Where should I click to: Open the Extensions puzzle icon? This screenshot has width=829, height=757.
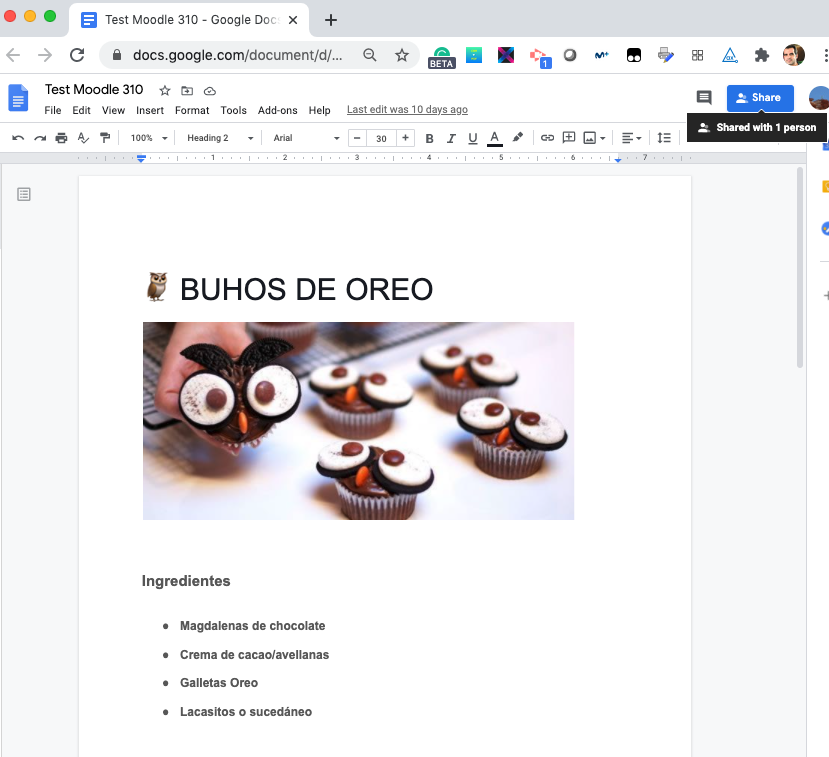(x=761, y=55)
